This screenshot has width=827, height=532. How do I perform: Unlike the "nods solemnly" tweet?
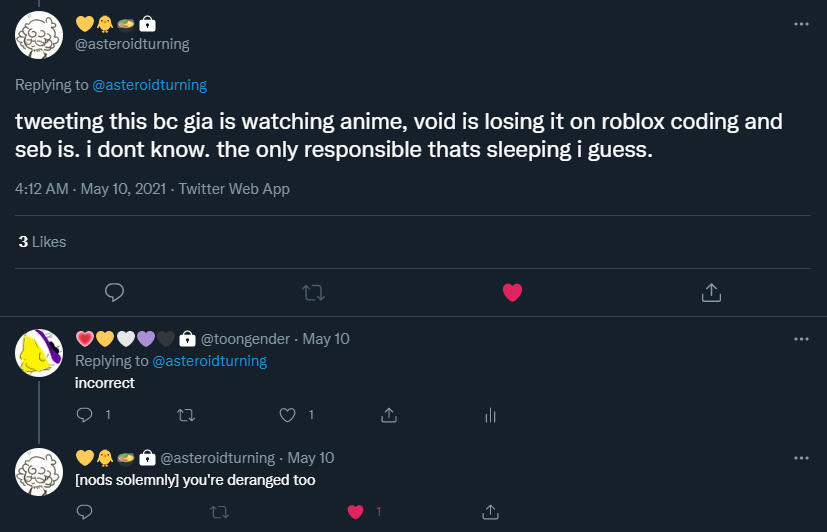point(354,512)
